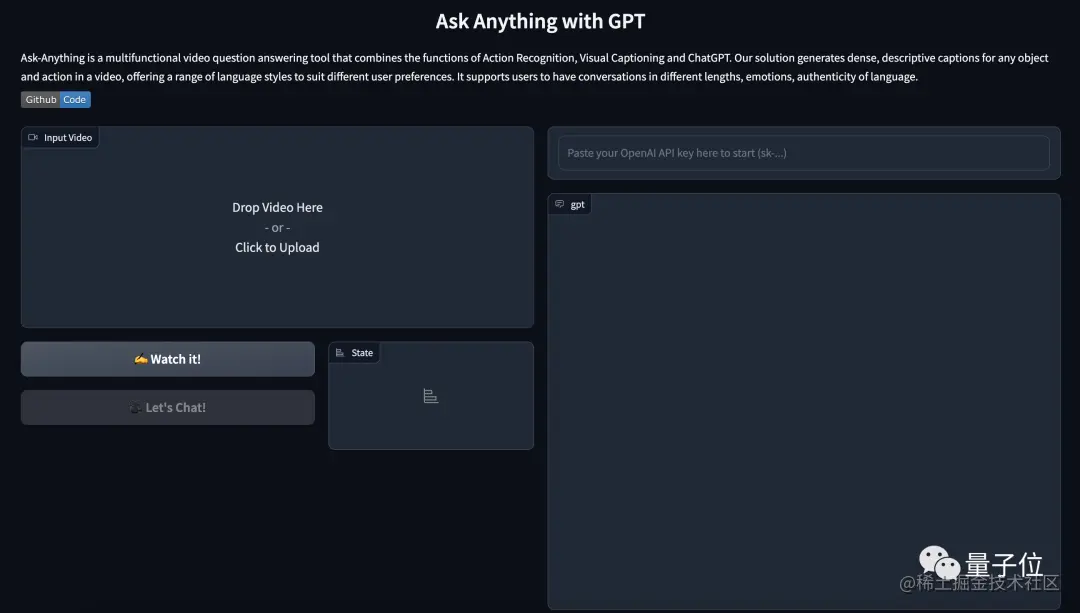The image size is (1080, 613).
Task: Click the WeChat logo watermark
Action: (x=939, y=563)
